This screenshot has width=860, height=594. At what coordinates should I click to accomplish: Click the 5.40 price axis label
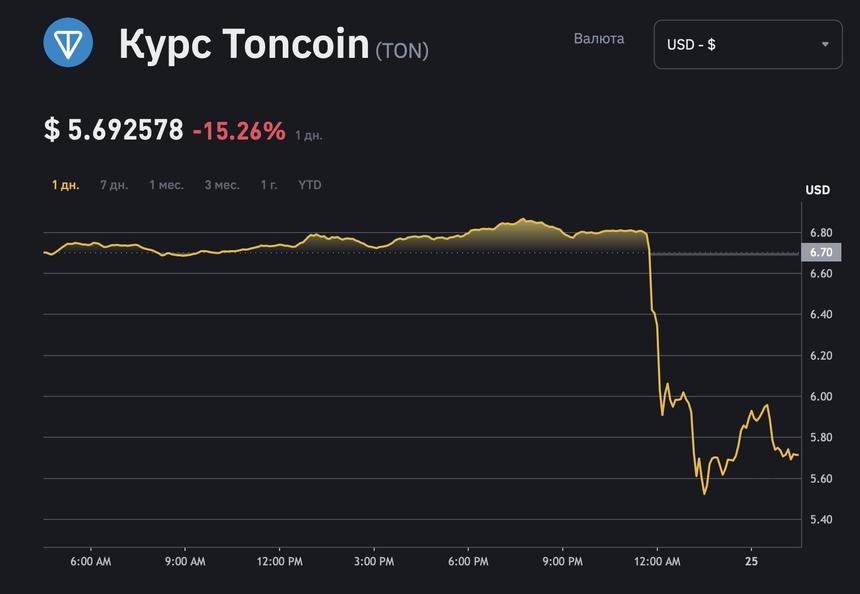coord(821,520)
